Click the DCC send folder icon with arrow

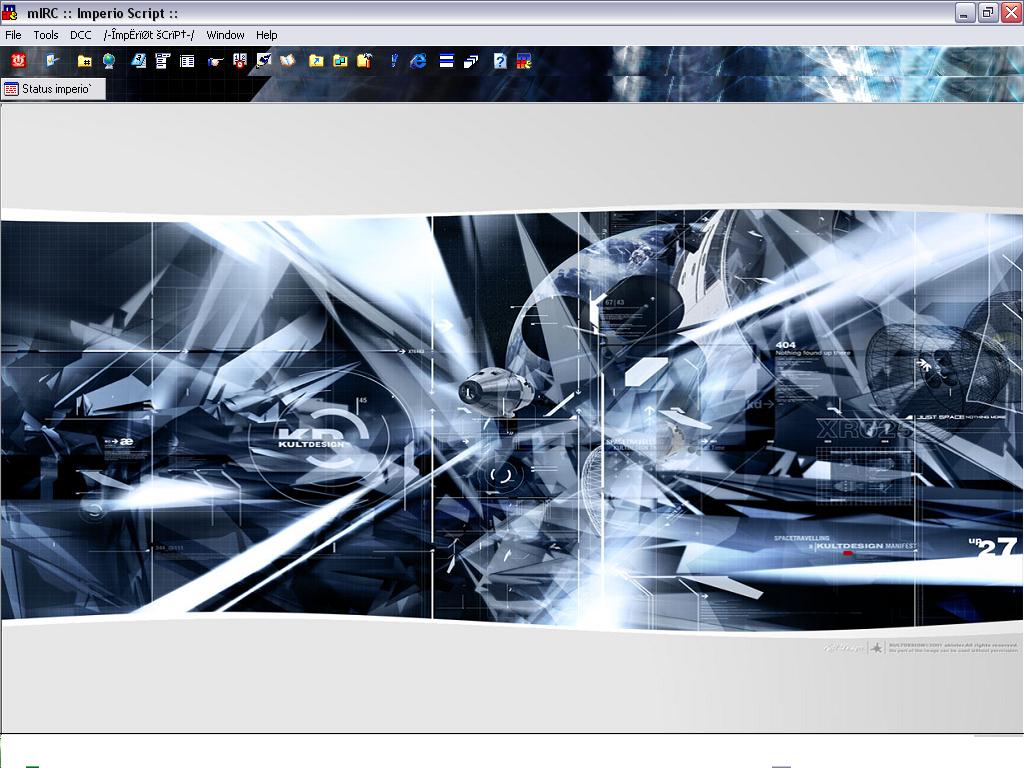click(316, 61)
